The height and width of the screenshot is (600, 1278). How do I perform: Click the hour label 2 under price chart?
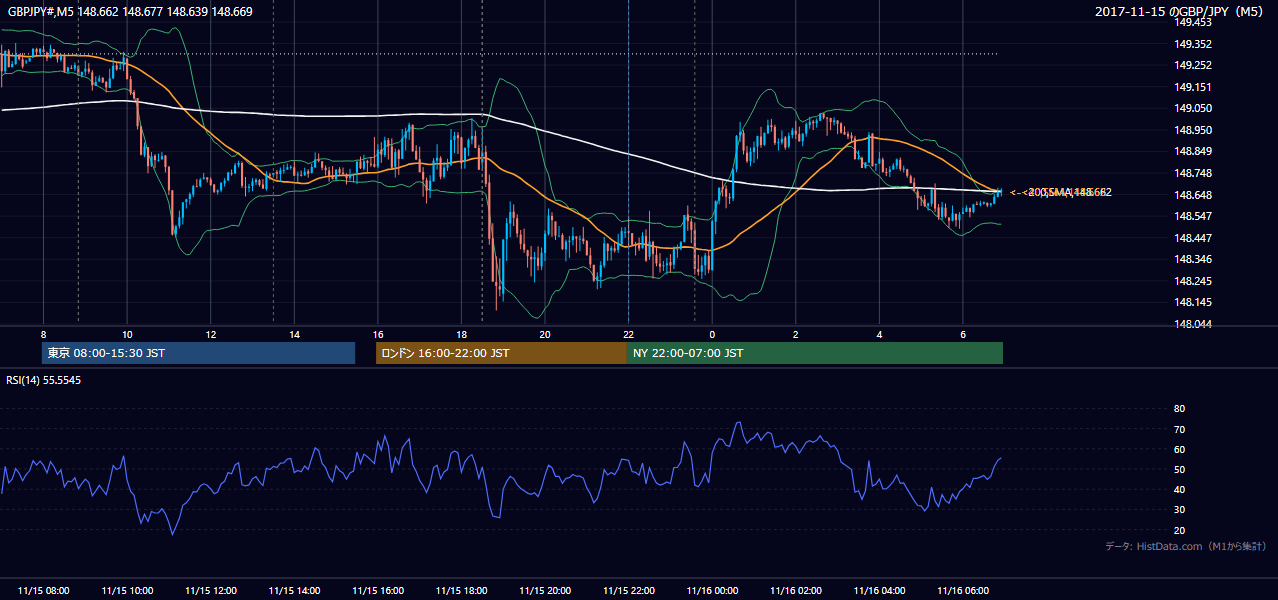pos(796,334)
